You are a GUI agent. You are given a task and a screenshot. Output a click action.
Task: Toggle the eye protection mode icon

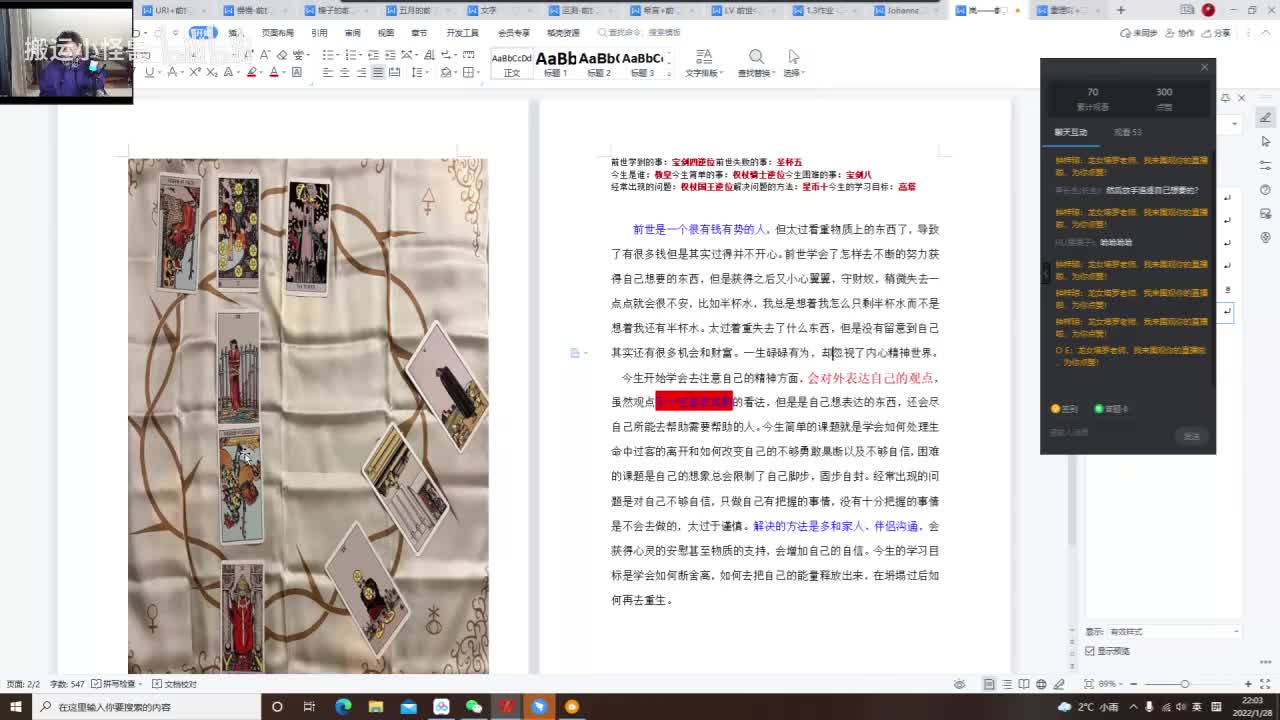(959, 684)
